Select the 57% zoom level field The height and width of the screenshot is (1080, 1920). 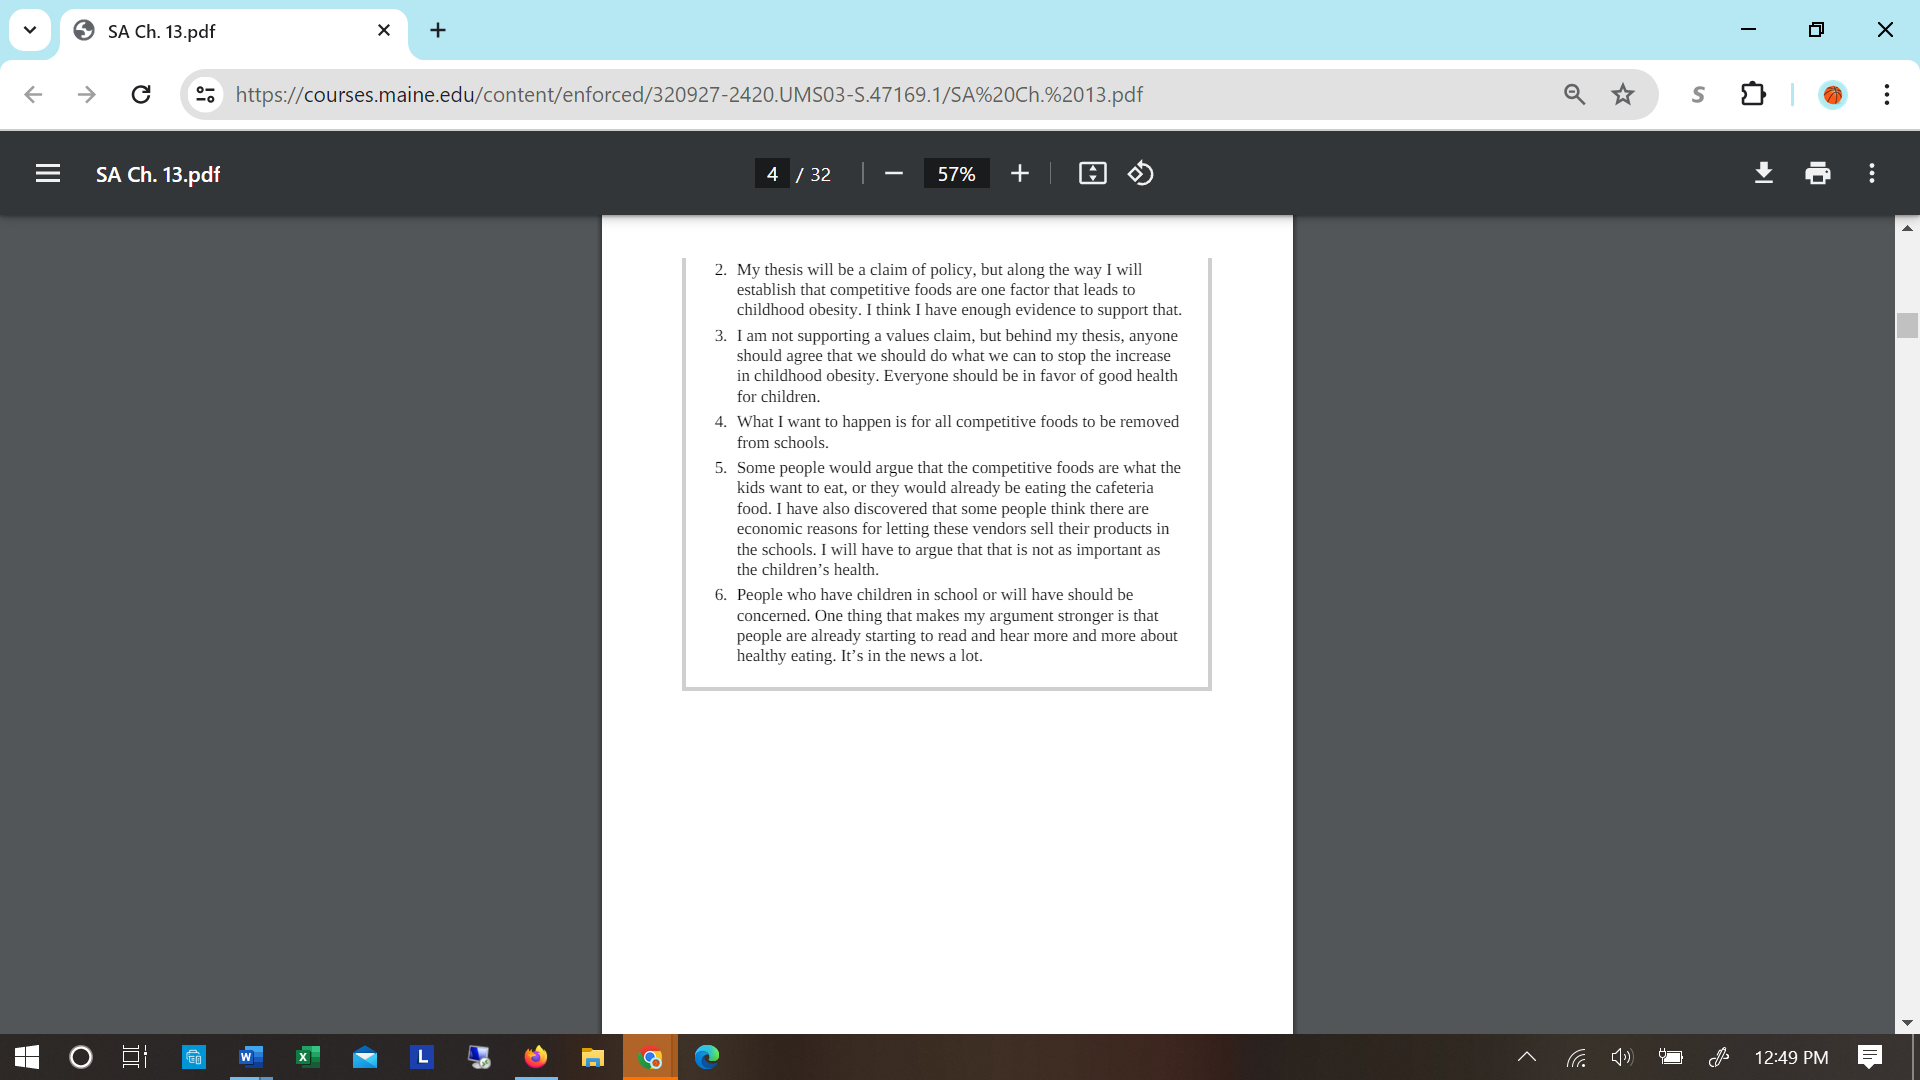click(956, 174)
